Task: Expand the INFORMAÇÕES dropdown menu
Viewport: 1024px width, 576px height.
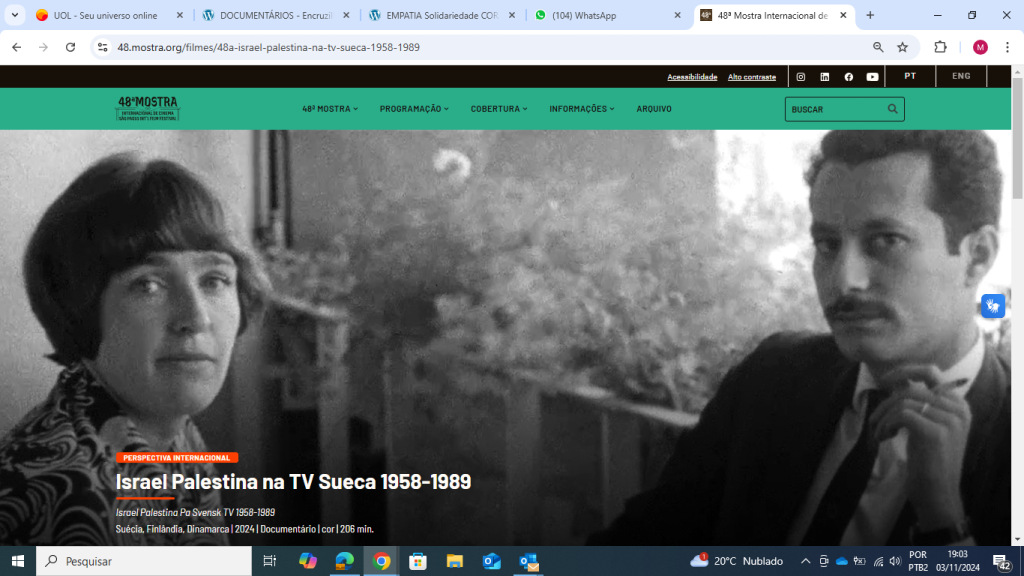Action: (582, 109)
